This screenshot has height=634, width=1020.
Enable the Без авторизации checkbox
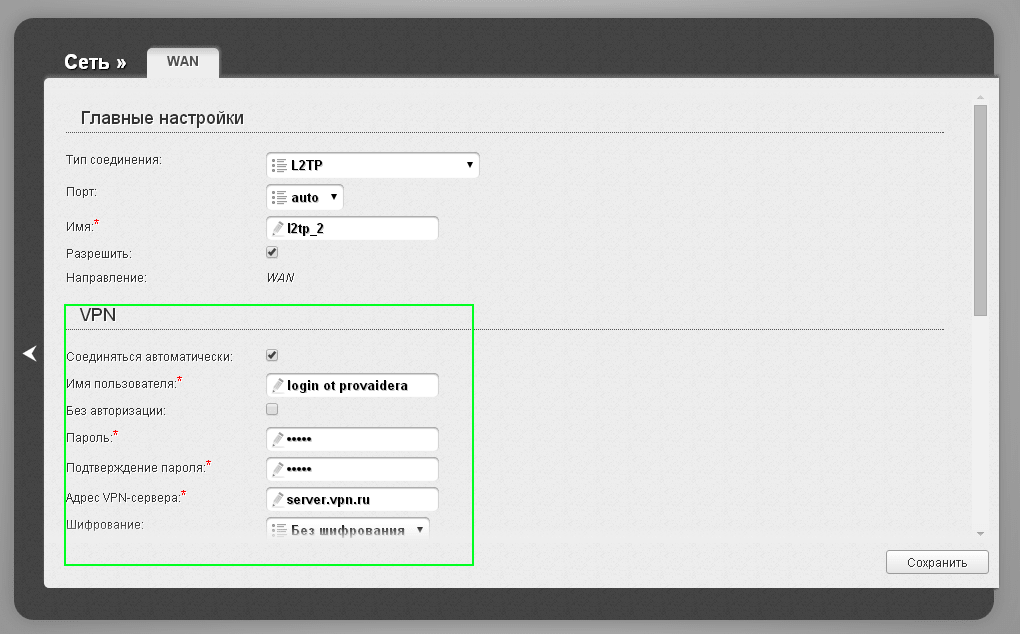[x=272, y=409]
